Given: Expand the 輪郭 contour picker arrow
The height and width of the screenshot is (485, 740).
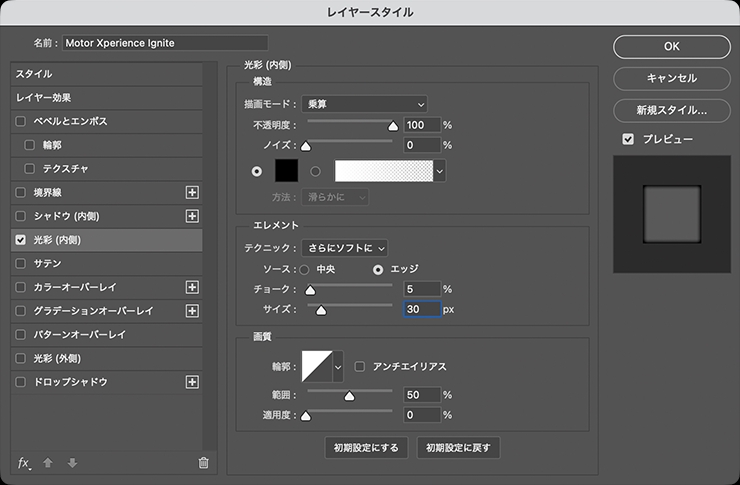Looking at the screenshot, I should click(337, 367).
